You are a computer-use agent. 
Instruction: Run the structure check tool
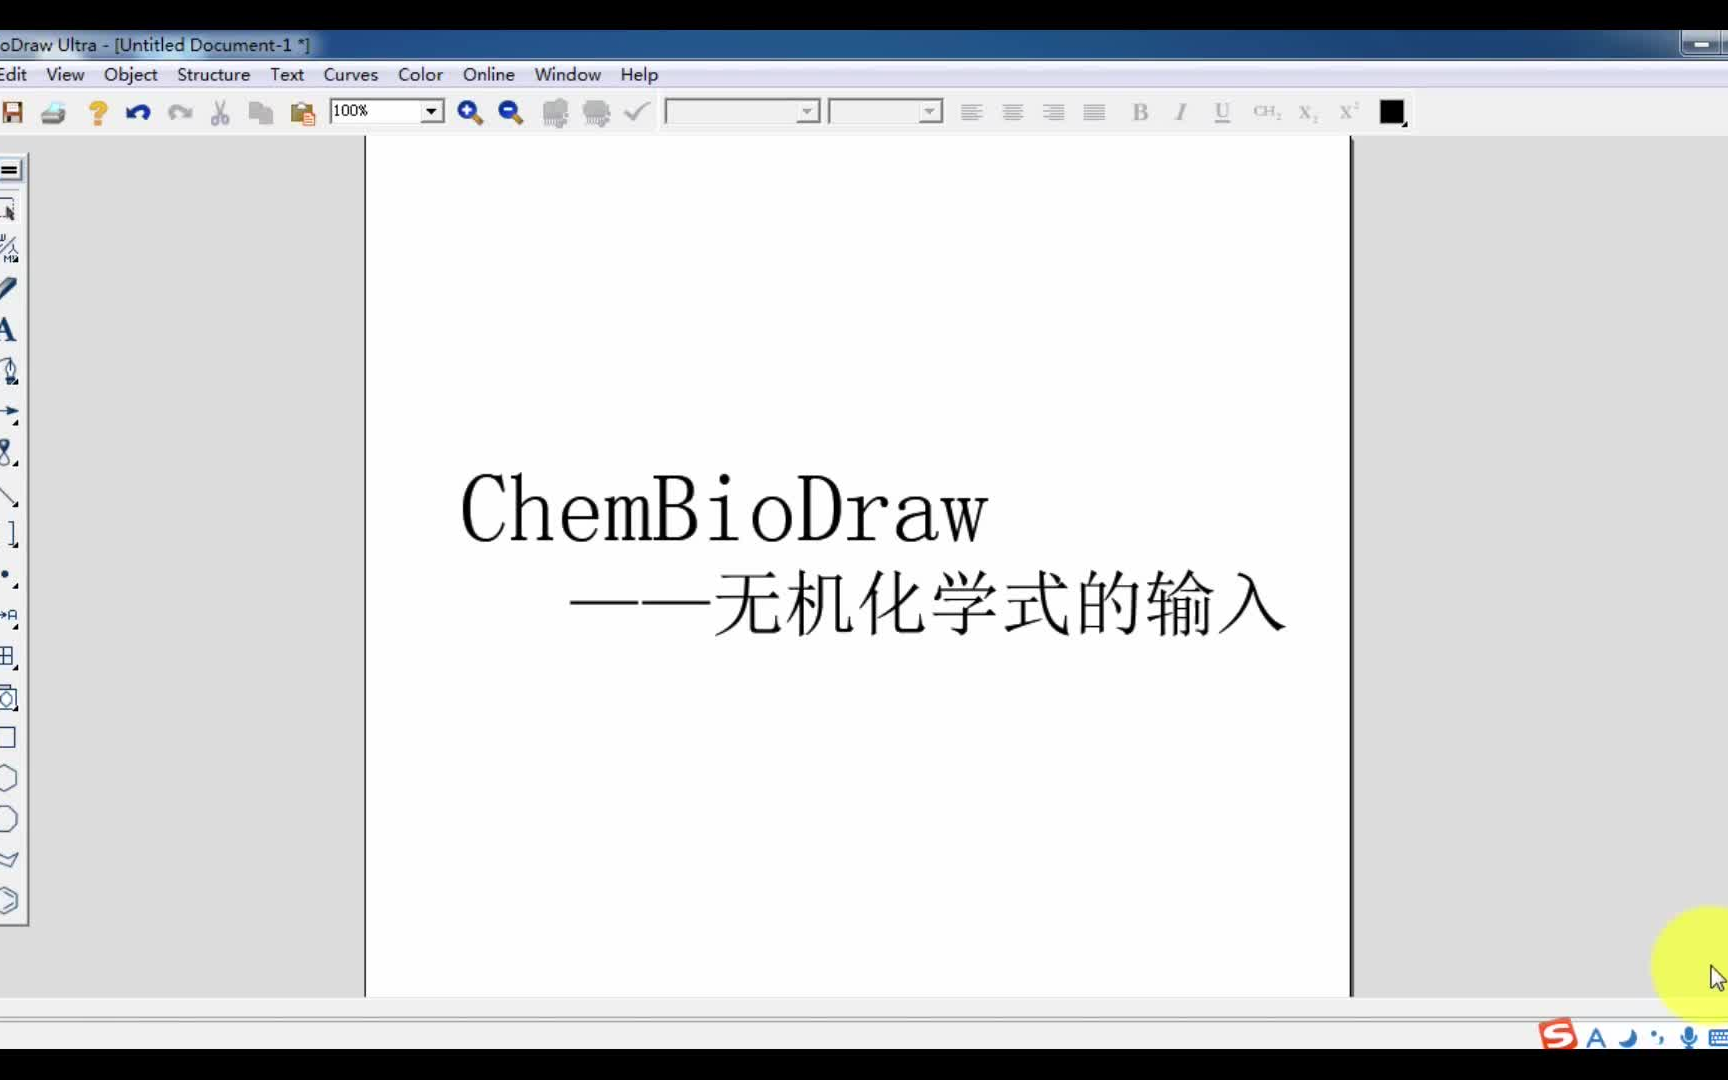(x=636, y=112)
